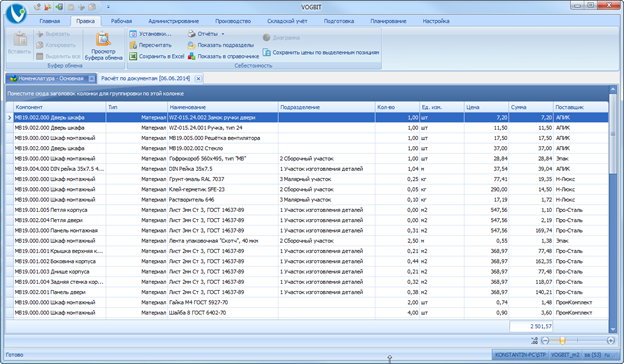
Task: Select the DIN Рейка 35x7.5 name cell
Action: click(223, 169)
